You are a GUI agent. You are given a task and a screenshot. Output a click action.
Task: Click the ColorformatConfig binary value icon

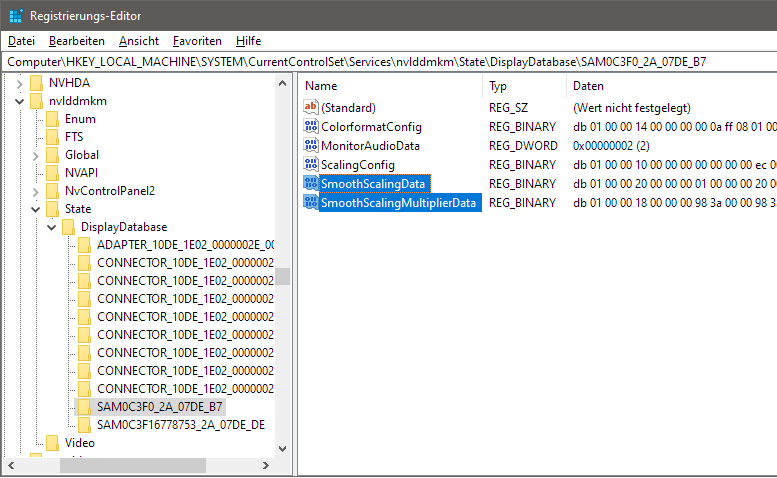pyautogui.click(x=310, y=127)
